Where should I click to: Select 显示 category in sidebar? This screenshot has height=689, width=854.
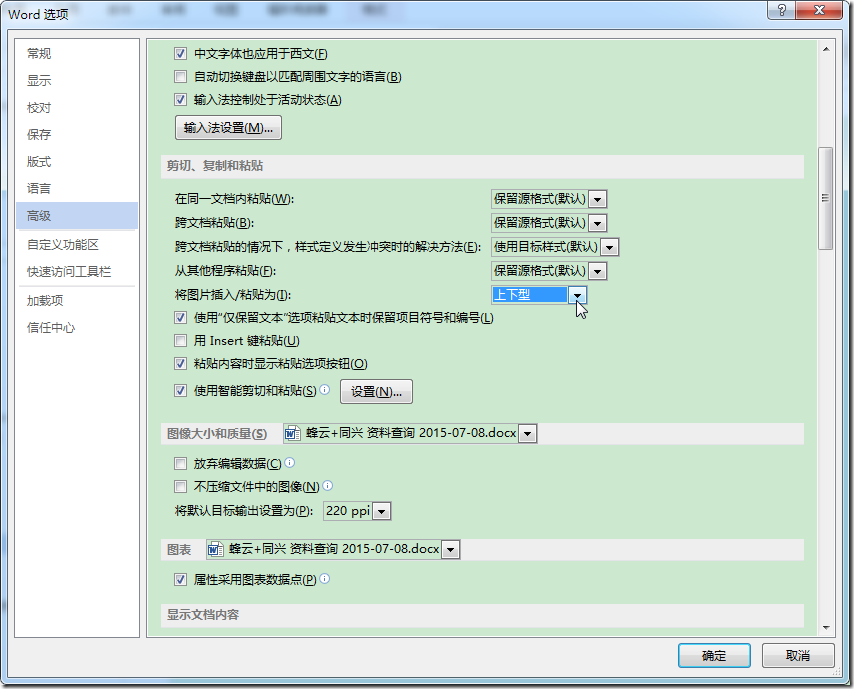(77, 81)
